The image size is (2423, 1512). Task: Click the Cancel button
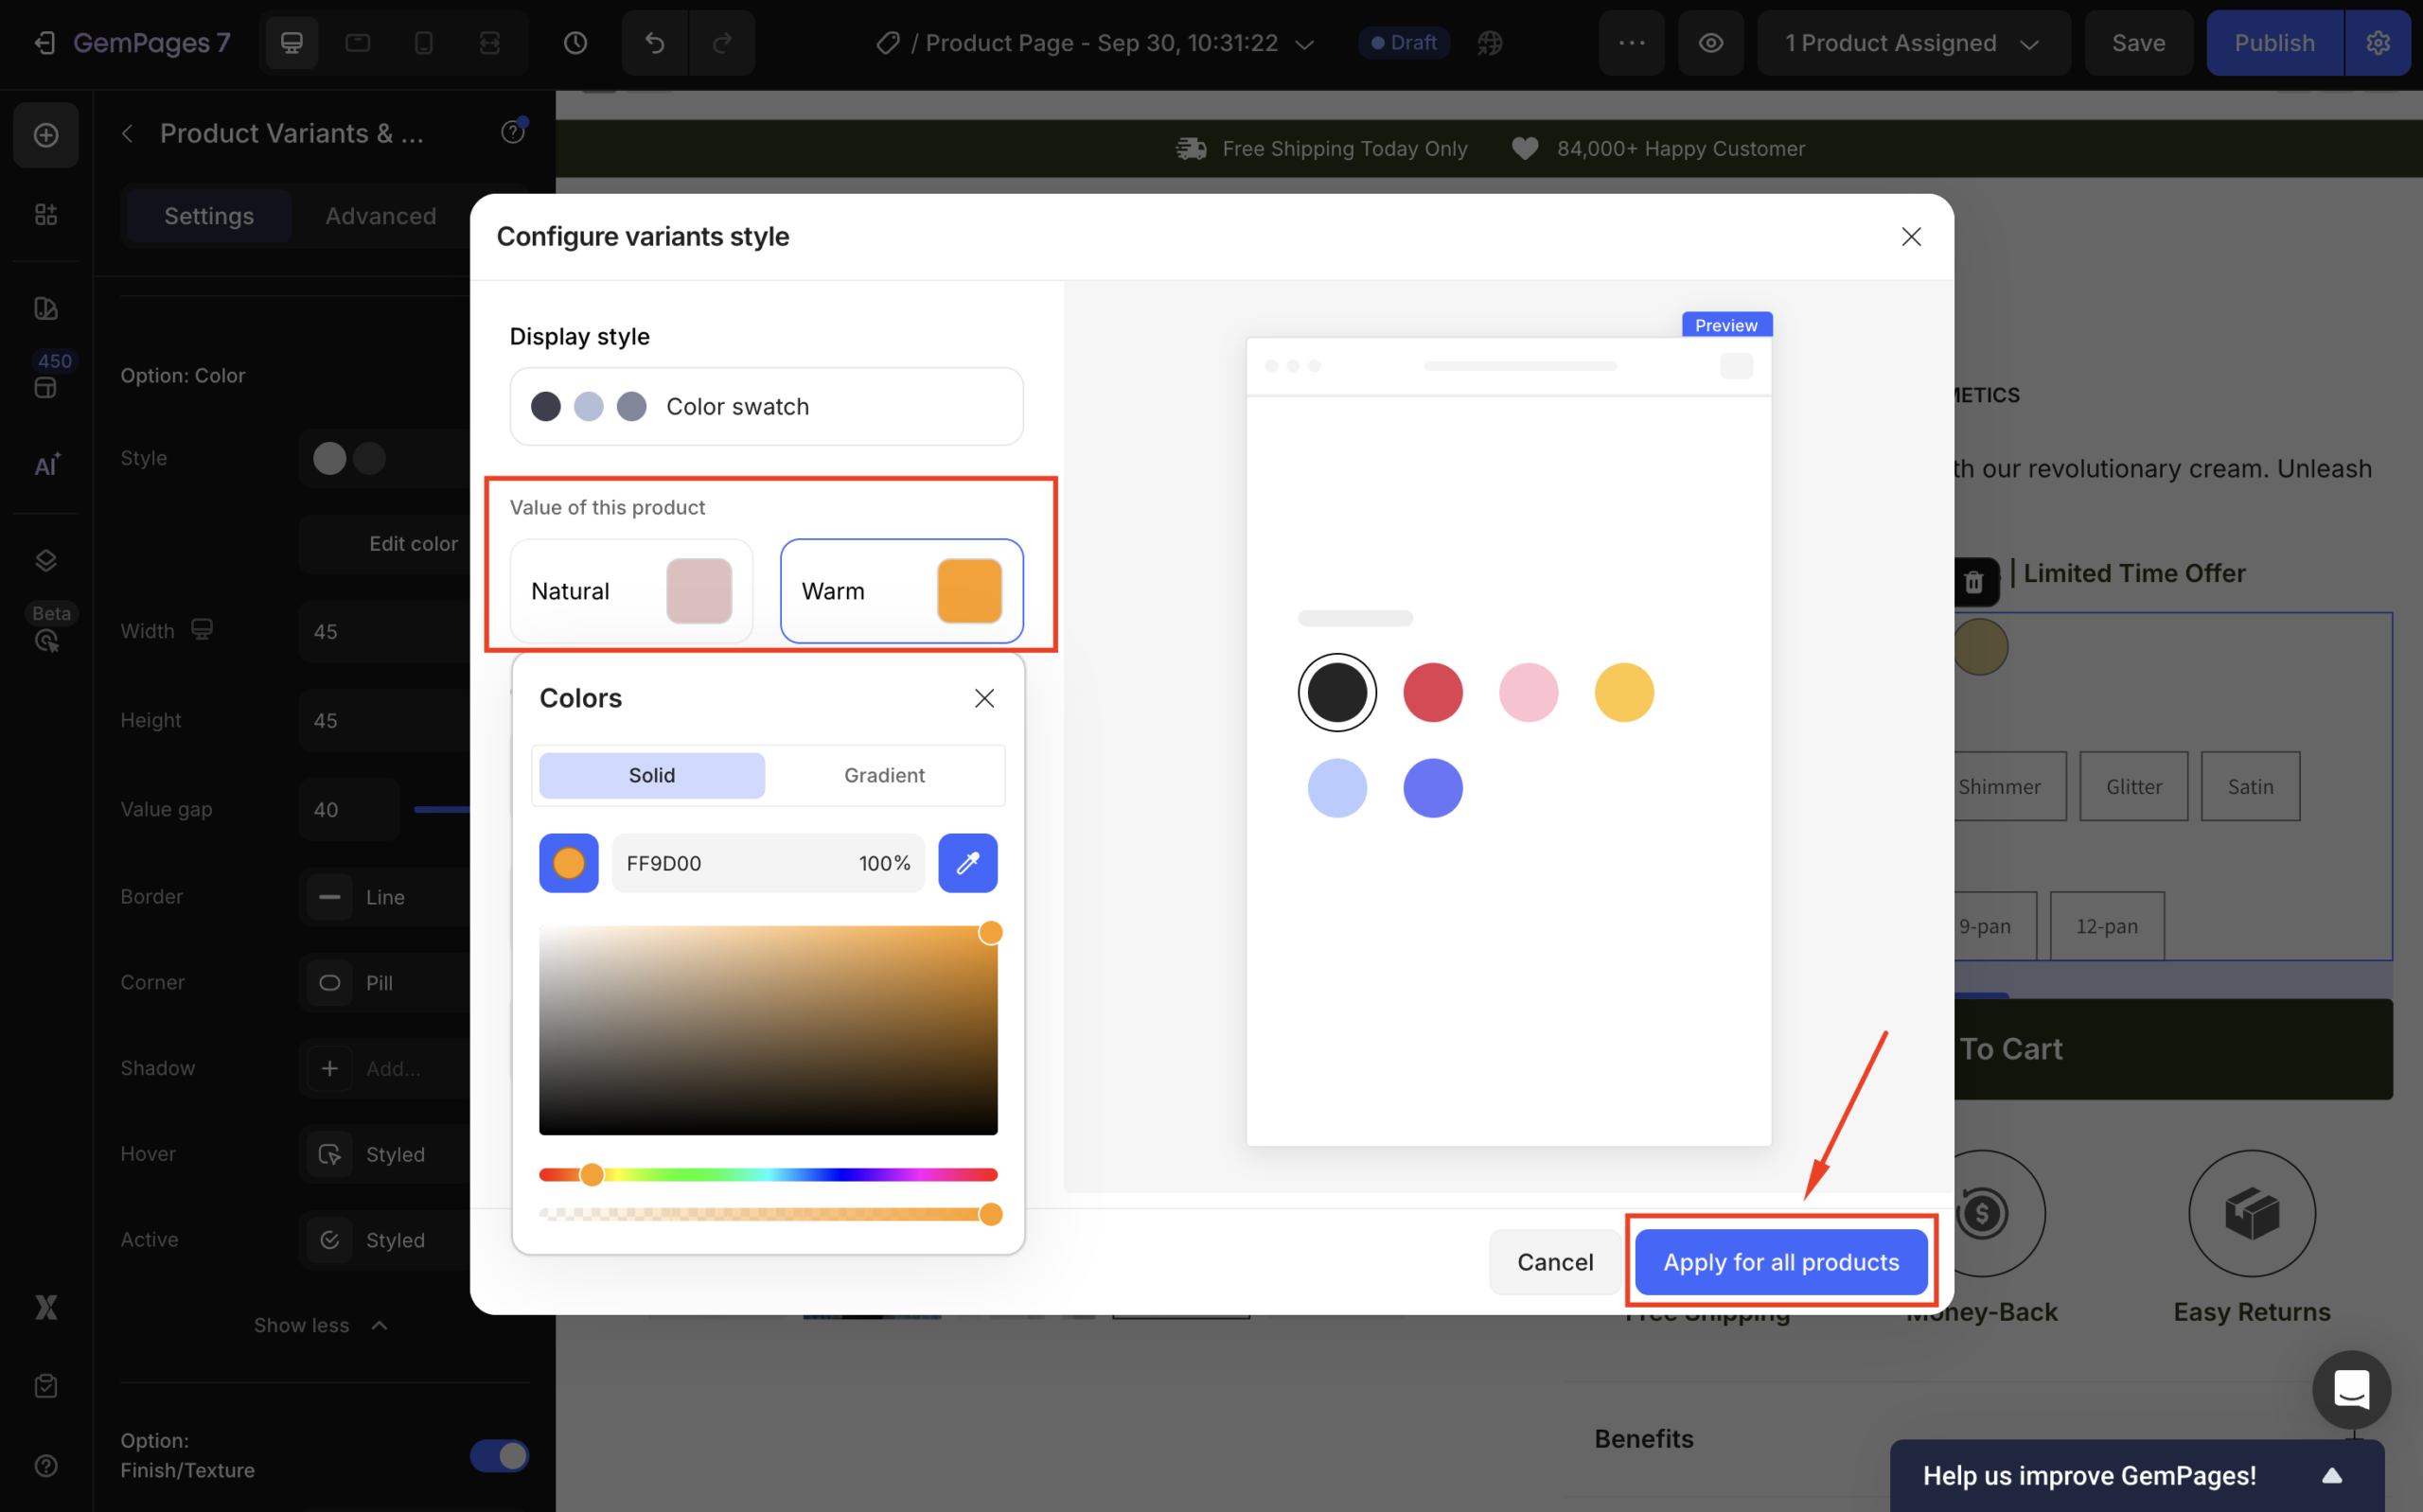(x=1554, y=1262)
